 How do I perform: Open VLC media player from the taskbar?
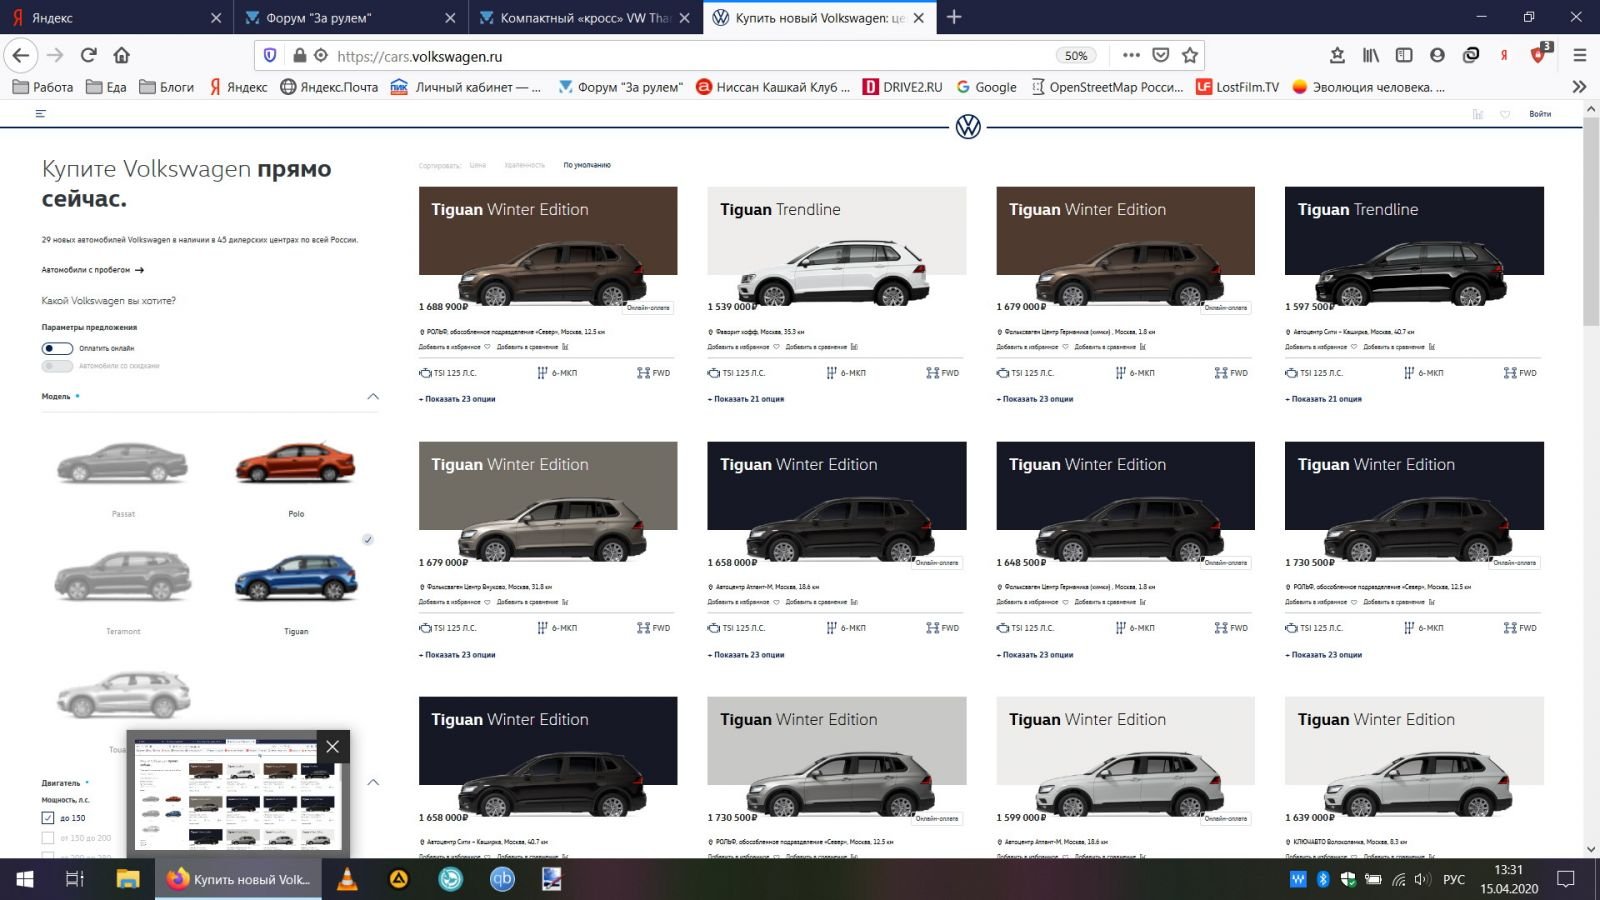(x=347, y=879)
